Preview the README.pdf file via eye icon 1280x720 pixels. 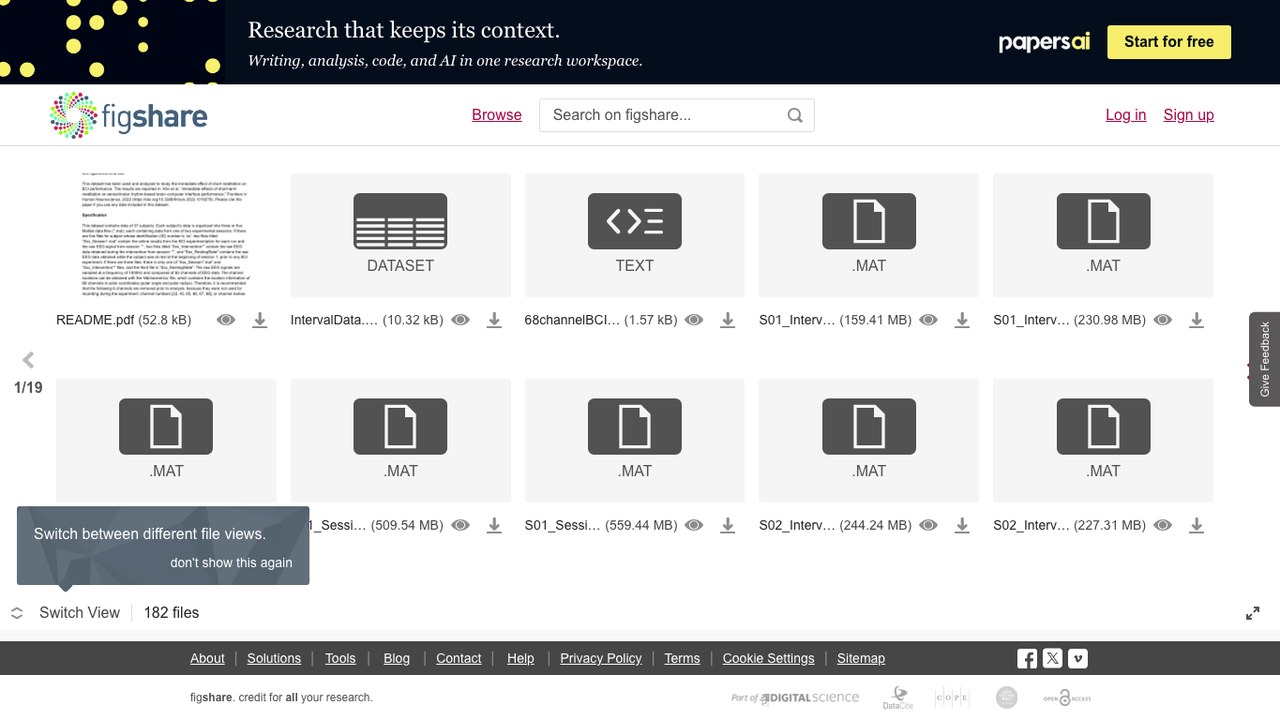(x=226, y=320)
